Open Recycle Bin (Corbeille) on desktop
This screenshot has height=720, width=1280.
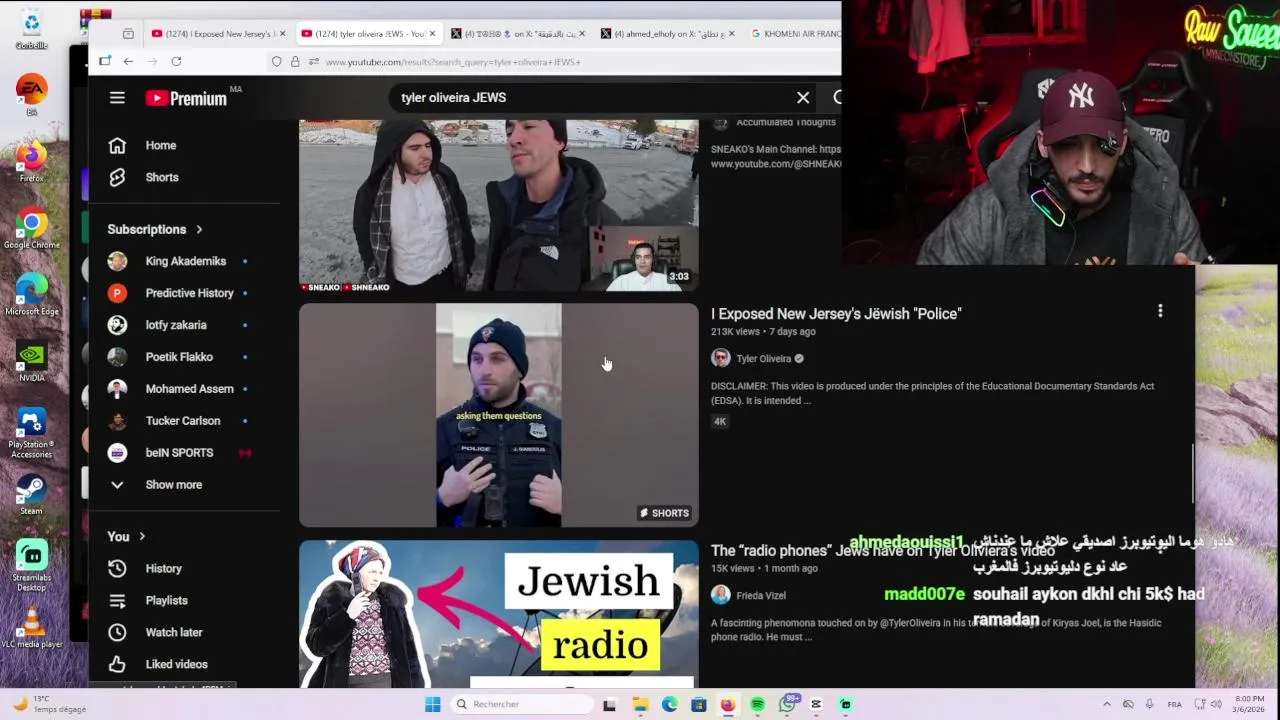[x=31, y=29]
